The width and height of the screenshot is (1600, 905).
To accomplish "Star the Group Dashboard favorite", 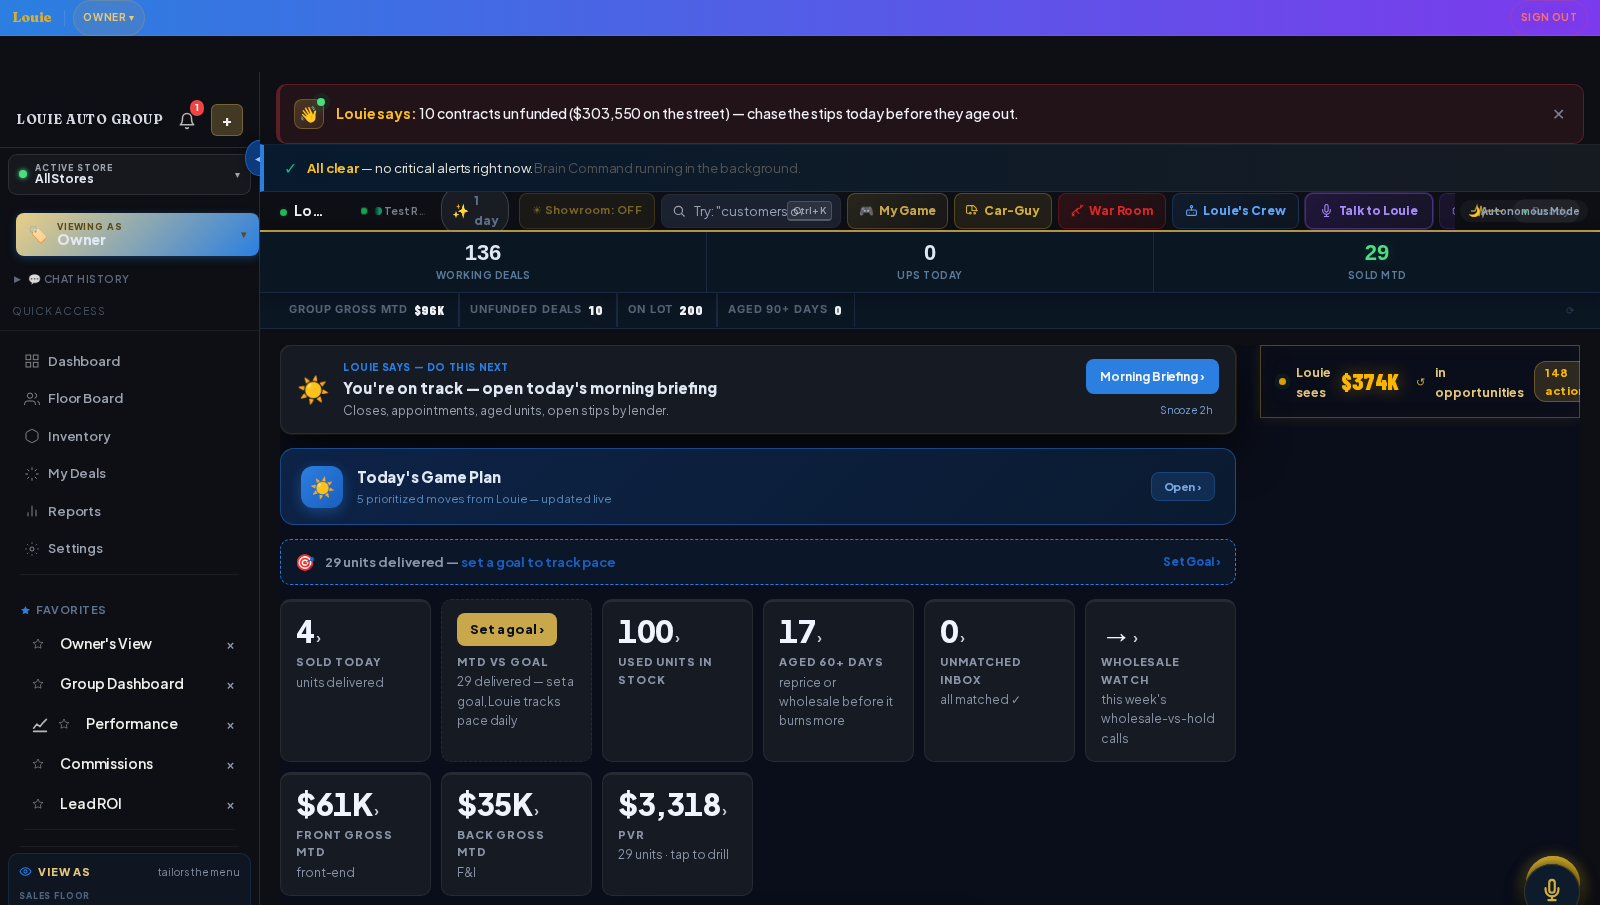I will pyautogui.click(x=38, y=684).
